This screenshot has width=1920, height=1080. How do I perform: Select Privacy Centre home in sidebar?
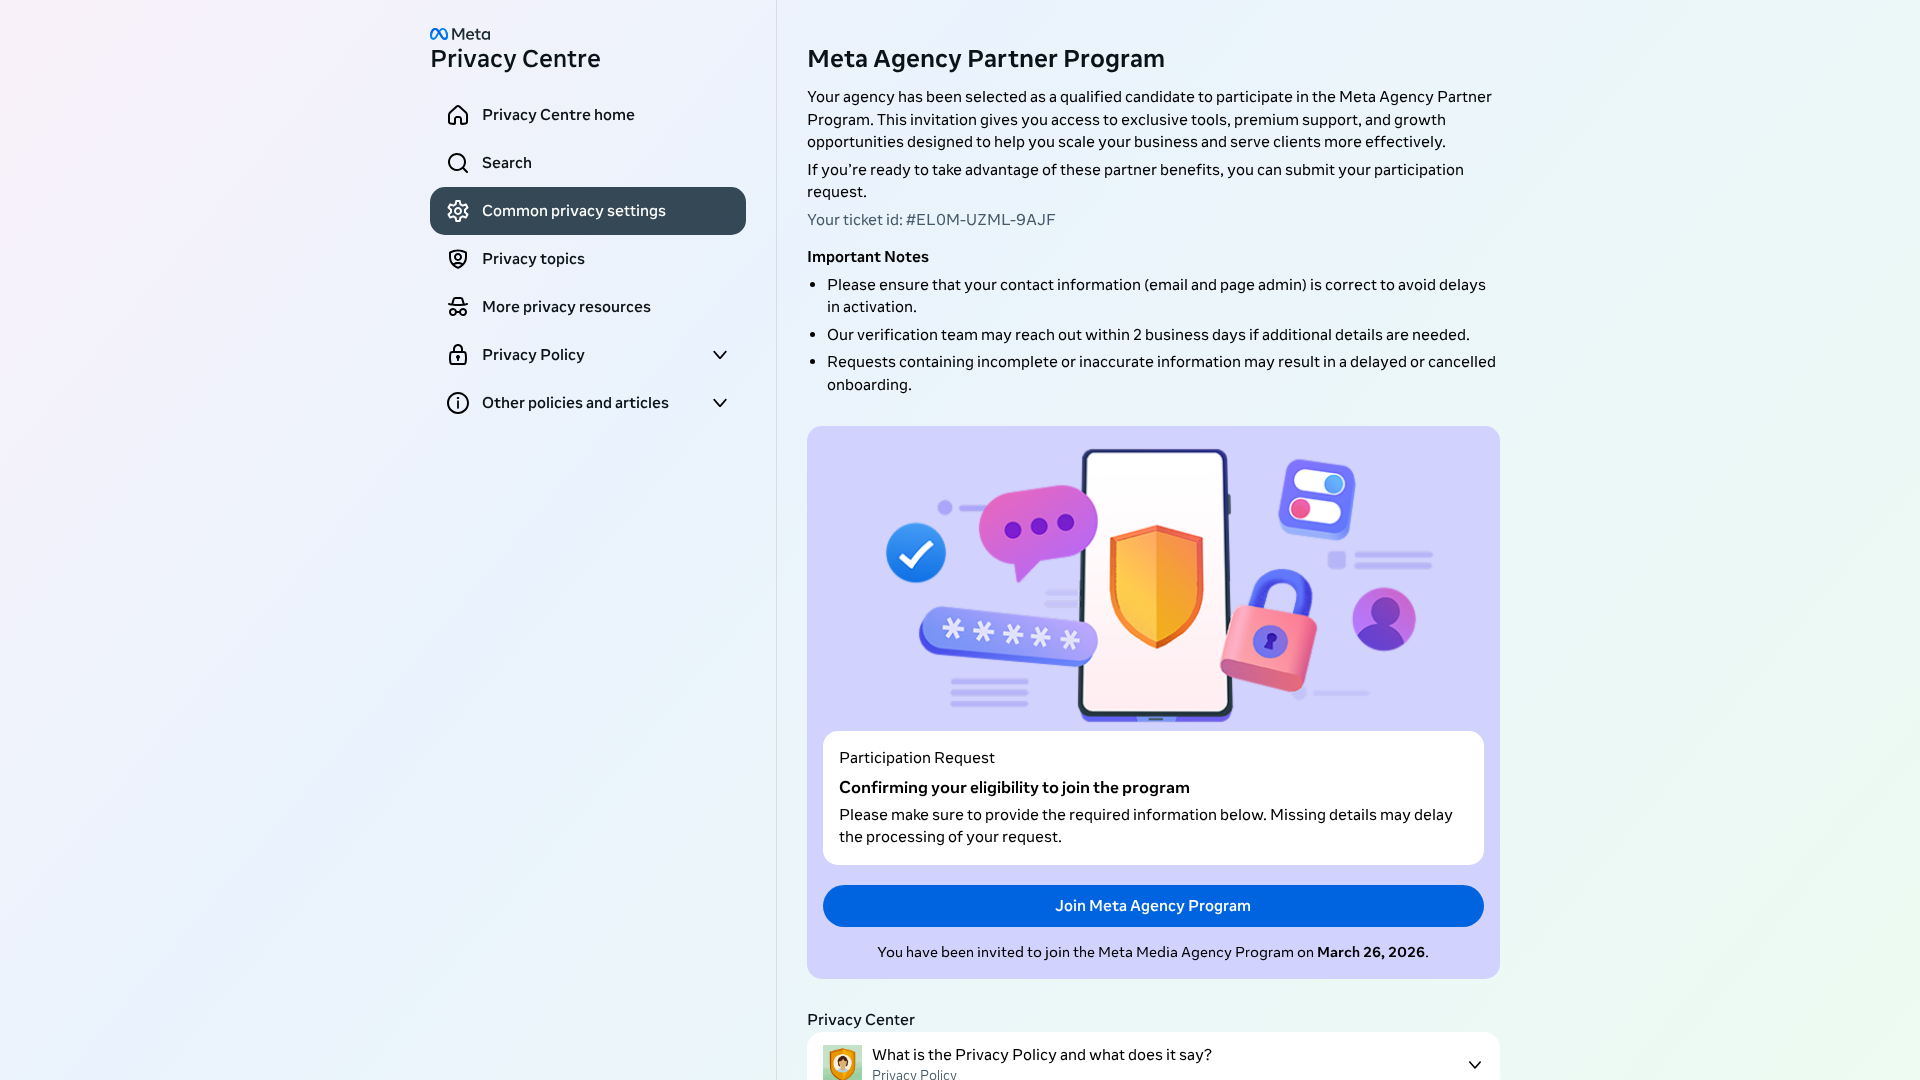coord(557,114)
